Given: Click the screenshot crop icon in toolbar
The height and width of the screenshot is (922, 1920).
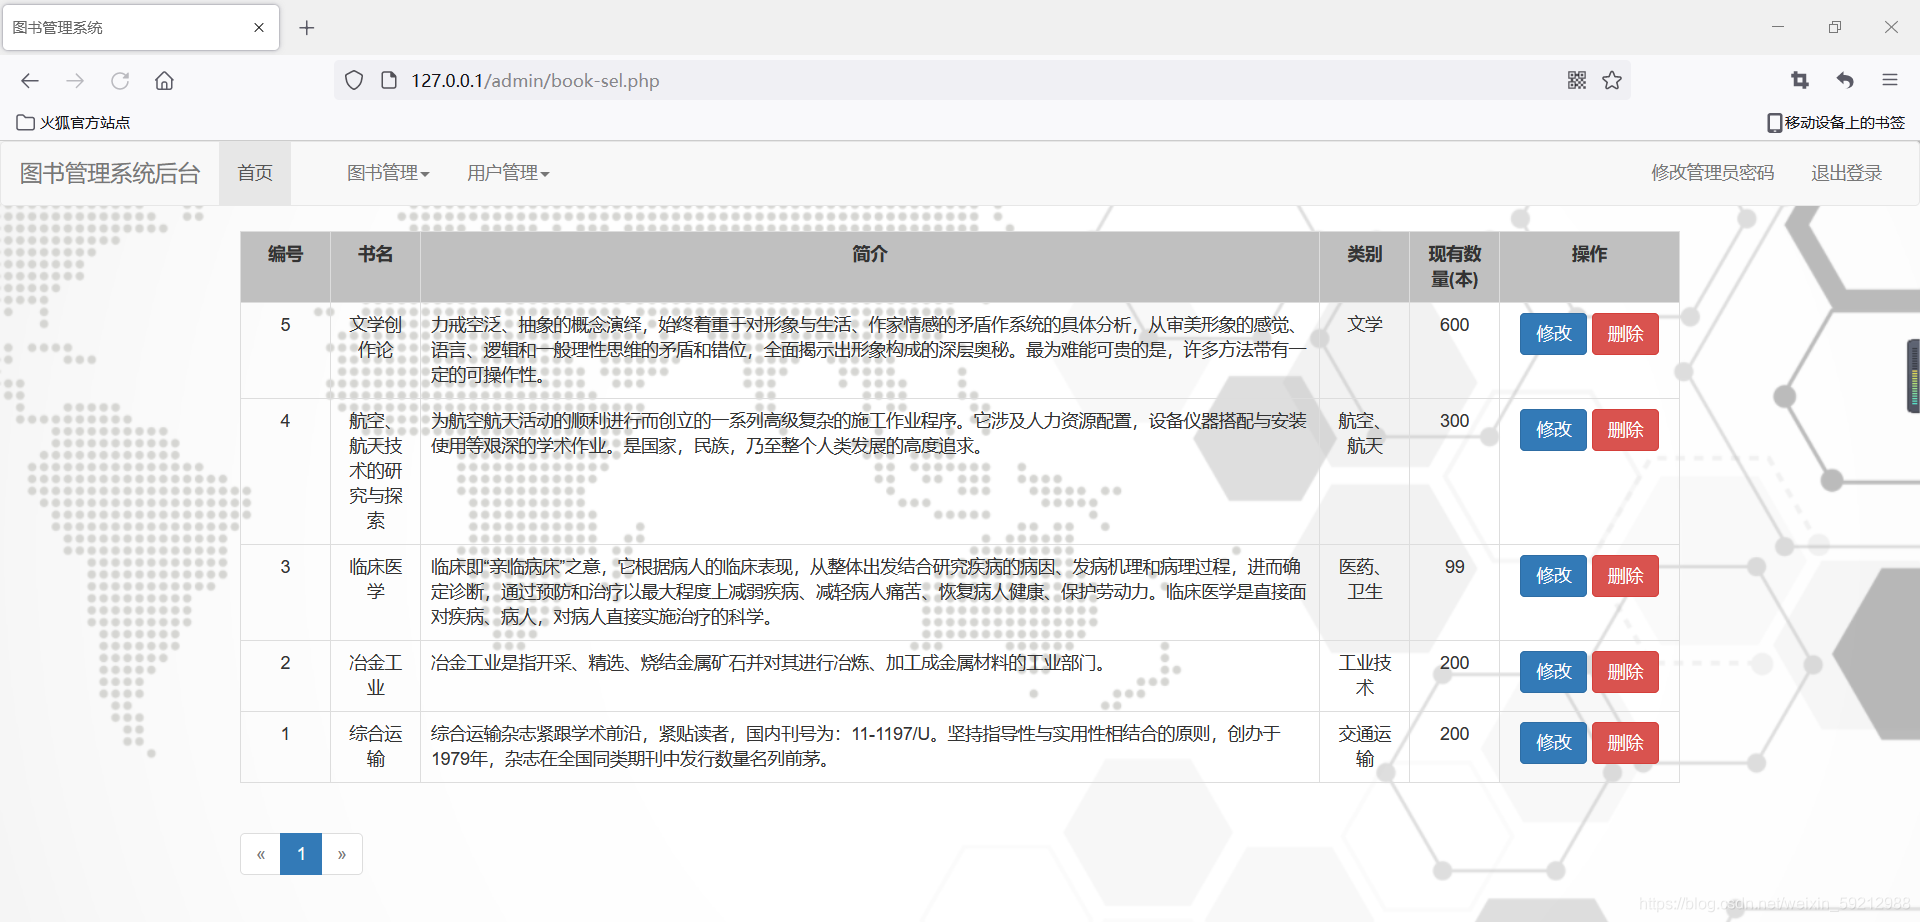Looking at the screenshot, I should tap(1800, 80).
